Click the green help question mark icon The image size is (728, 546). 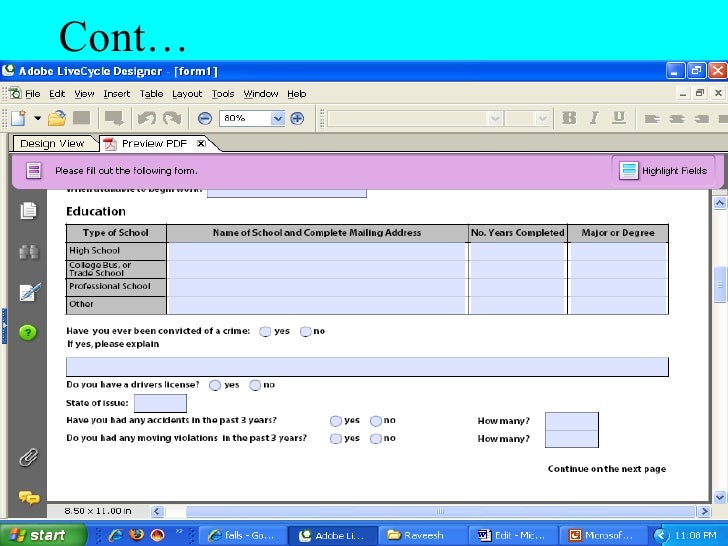point(28,333)
